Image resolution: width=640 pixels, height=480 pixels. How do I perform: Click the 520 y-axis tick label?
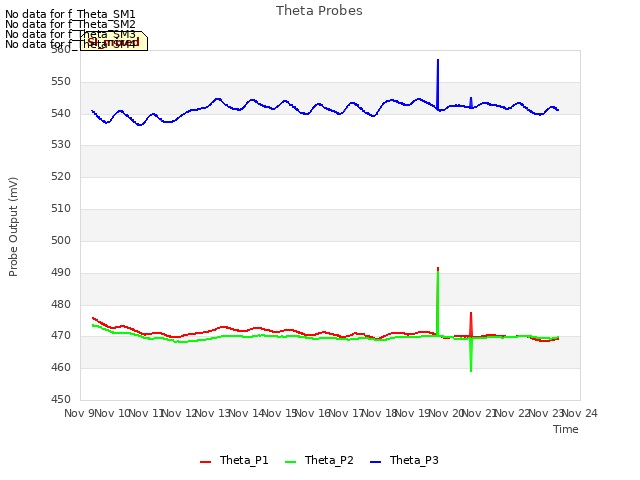click(61, 176)
